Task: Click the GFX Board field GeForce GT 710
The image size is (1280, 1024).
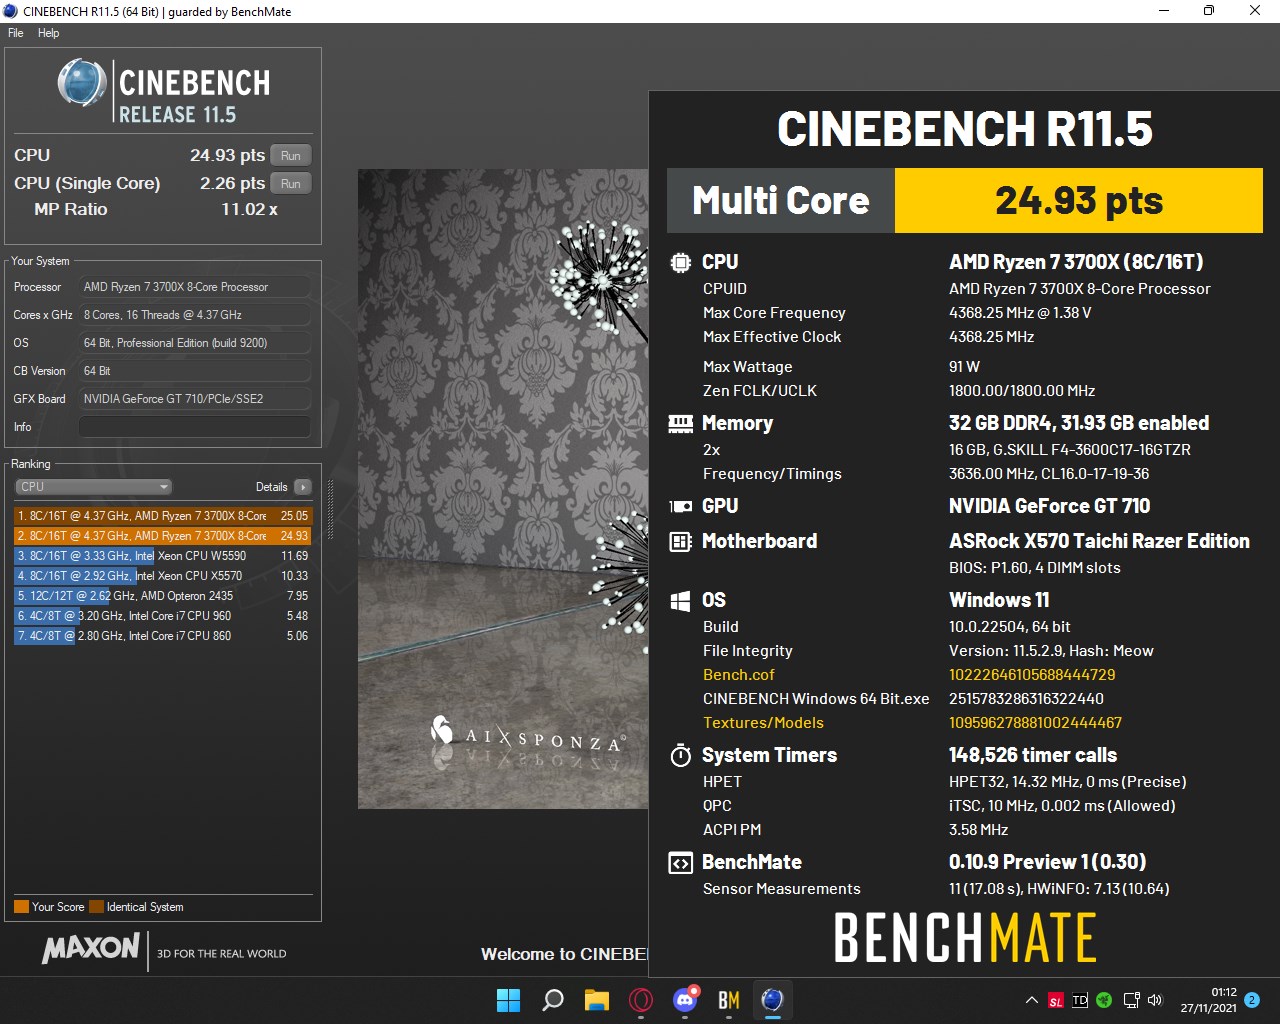Action: point(194,399)
